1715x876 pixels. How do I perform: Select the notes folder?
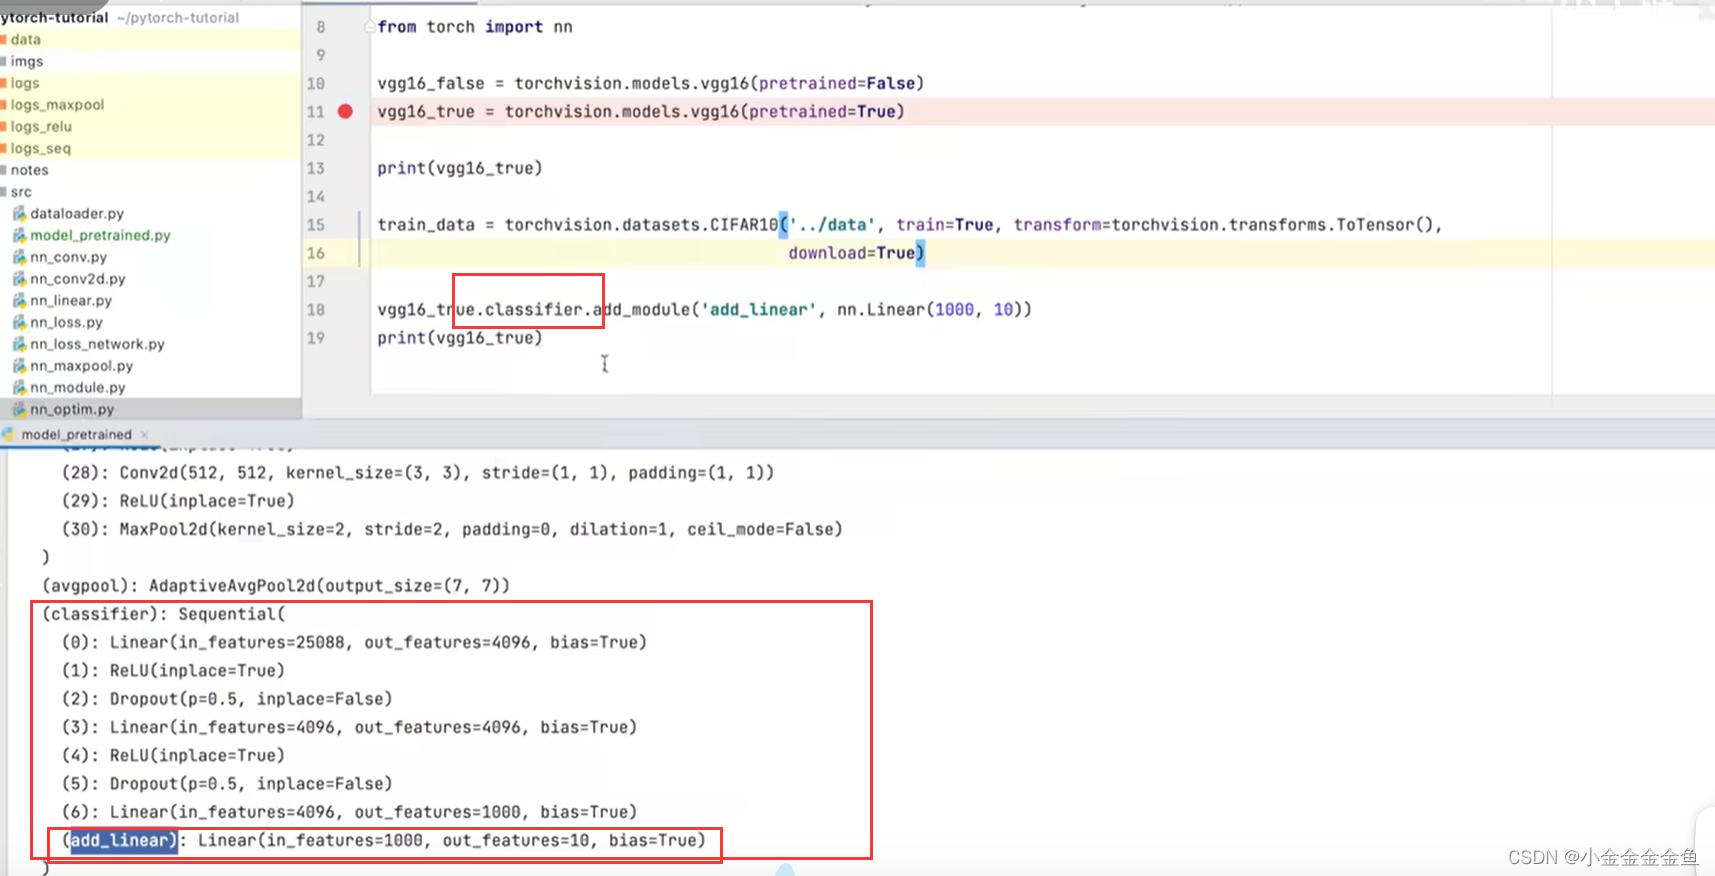tap(29, 170)
